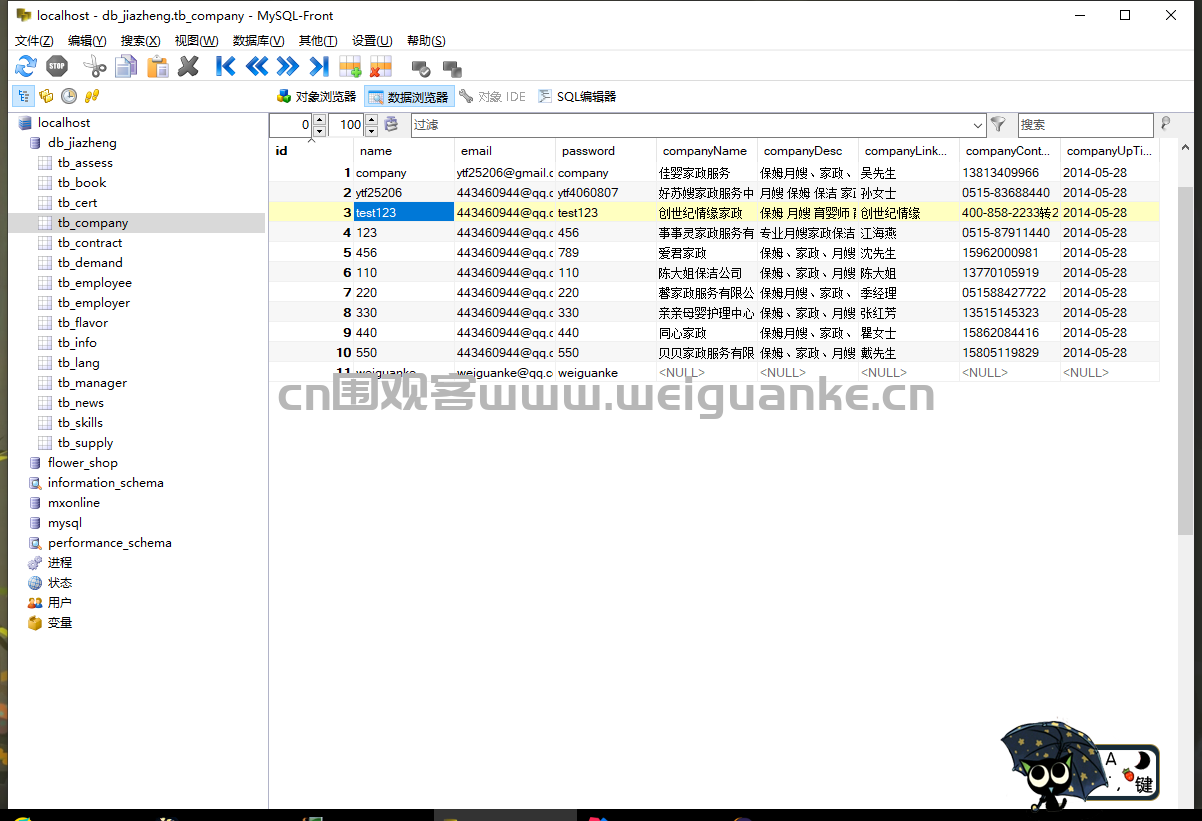Image resolution: width=1202 pixels, height=821 pixels.
Task: Click into the 搜索 search field
Action: pos(1084,125)
